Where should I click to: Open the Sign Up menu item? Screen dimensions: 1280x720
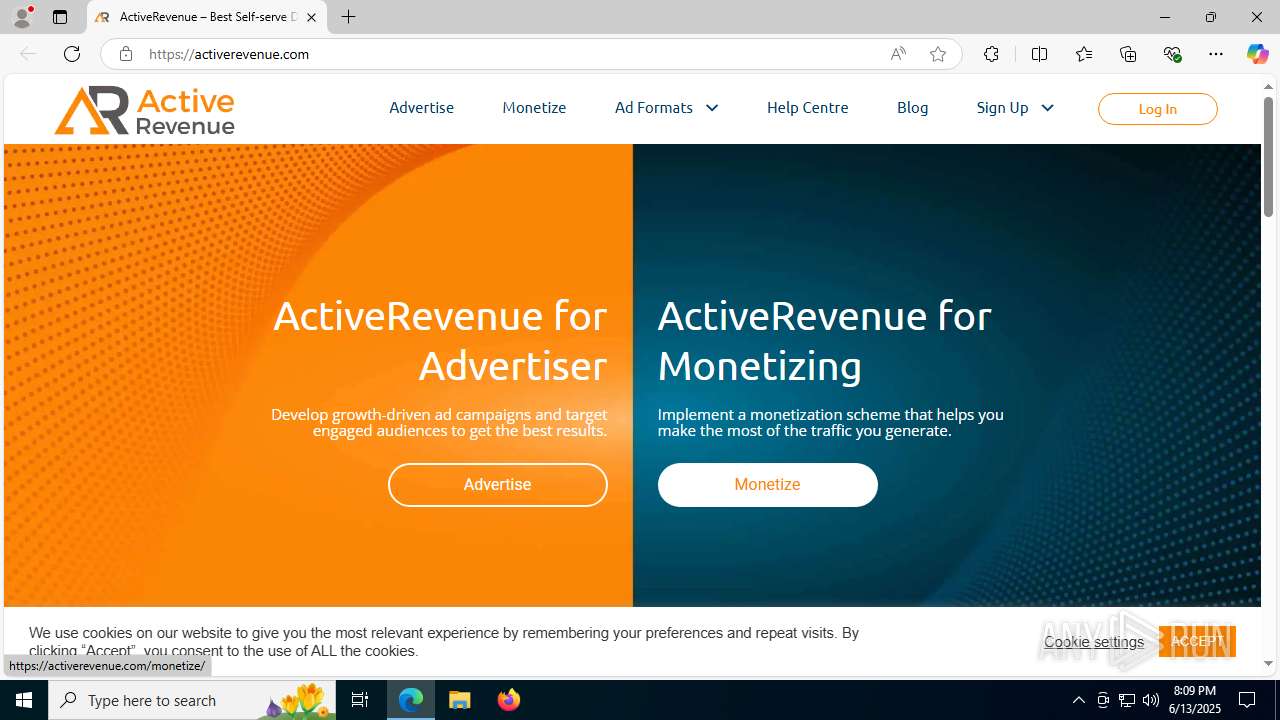click(1002, 107)
